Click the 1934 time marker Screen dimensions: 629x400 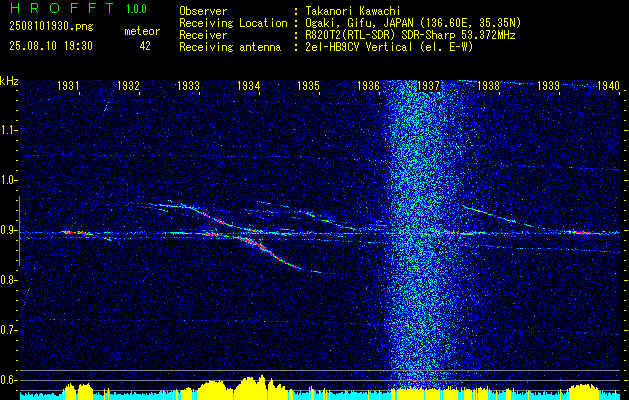pyautogui.click(x=248, y=85)
